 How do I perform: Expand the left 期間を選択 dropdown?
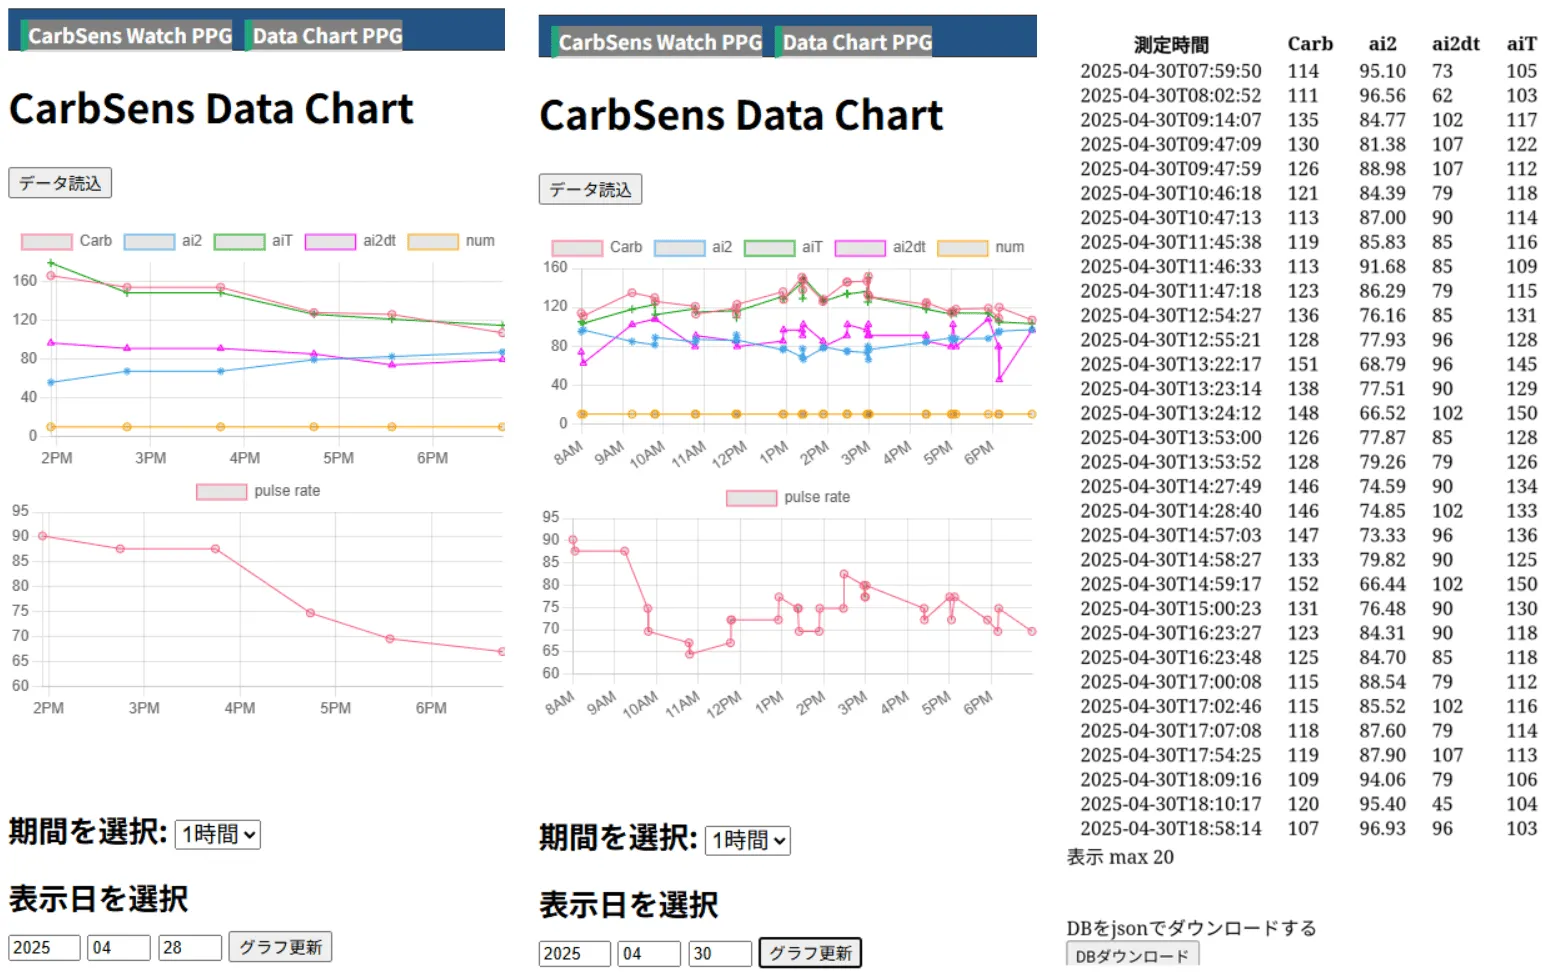(x=218, y=834)
